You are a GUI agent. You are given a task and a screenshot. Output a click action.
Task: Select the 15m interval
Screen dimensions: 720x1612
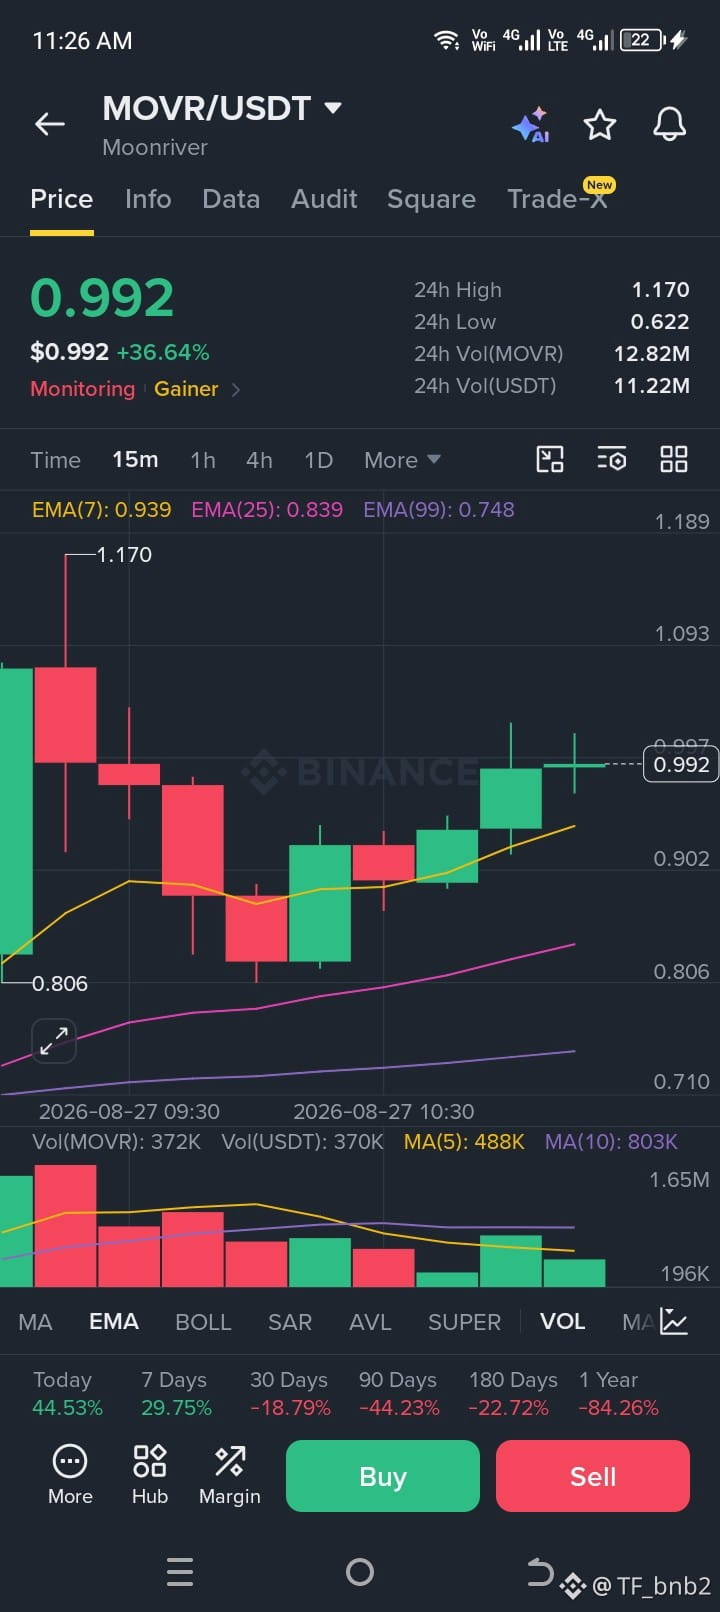(x=135, y=460)
